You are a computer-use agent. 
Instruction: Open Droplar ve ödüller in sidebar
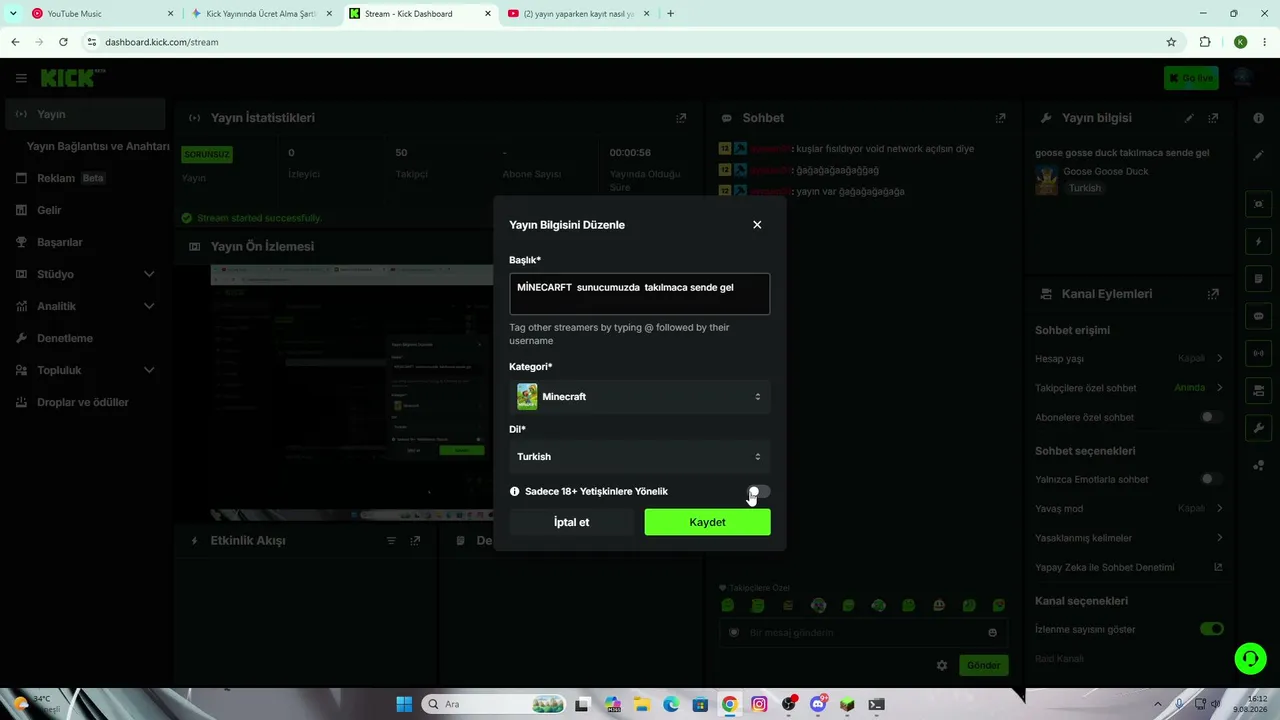[x=85, y=402]
